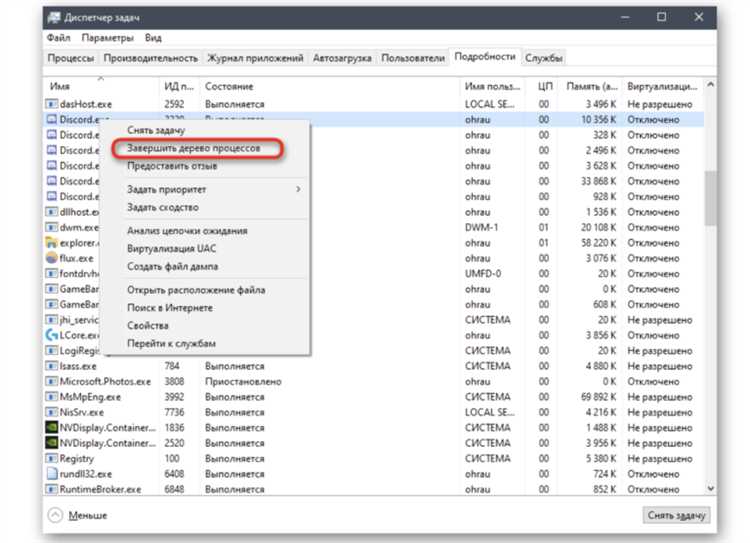This screenshot has height=543, width=750.
Task: Click the MsMpEng.exe process icon
Action: point(52,397)
